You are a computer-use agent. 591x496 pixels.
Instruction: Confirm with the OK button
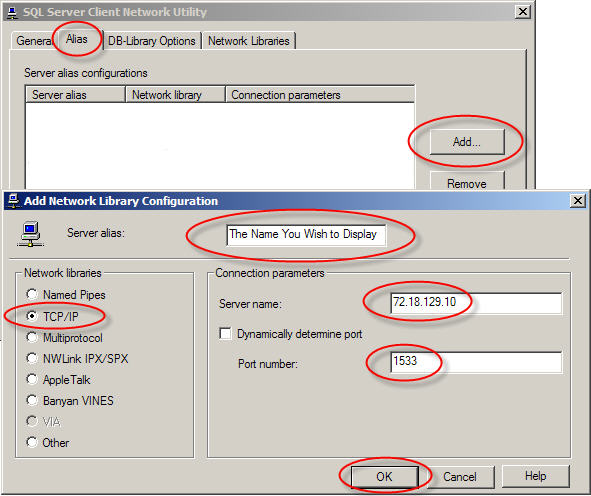pyautogui.click(x=384, y=477)
